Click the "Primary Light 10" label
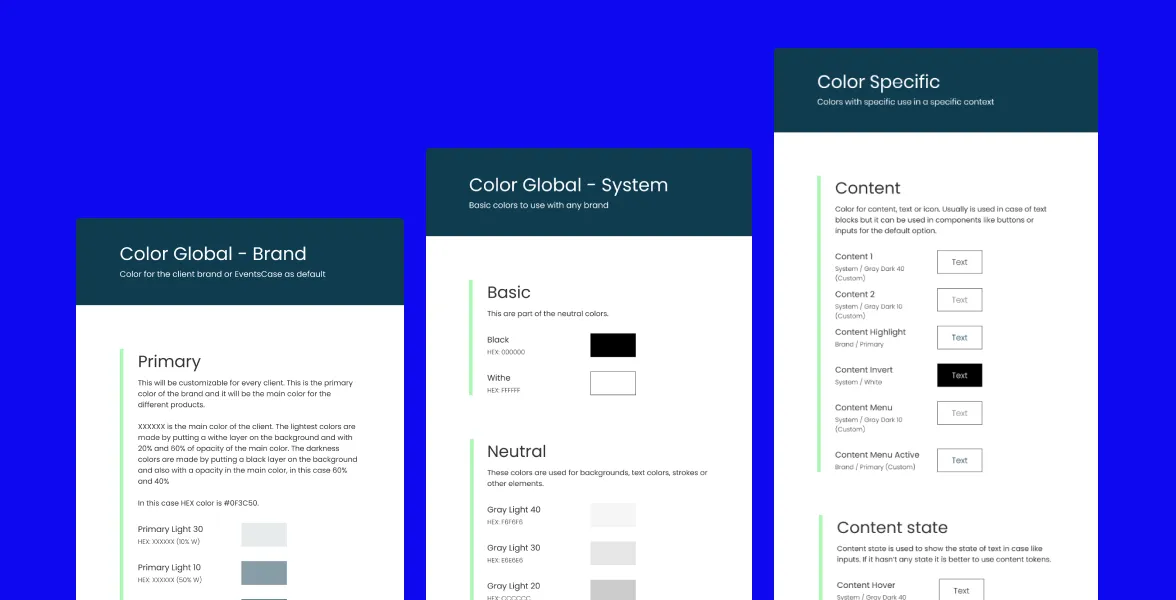 tap(170, 568)
